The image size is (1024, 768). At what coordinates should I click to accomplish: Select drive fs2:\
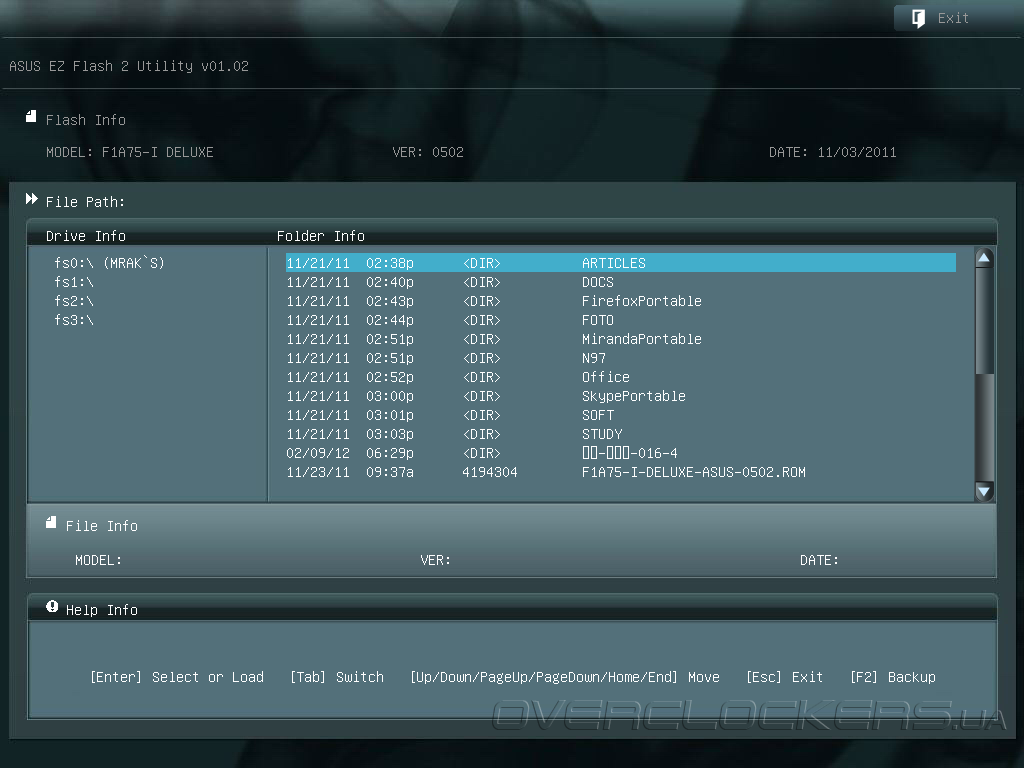[x=74, y=301]
